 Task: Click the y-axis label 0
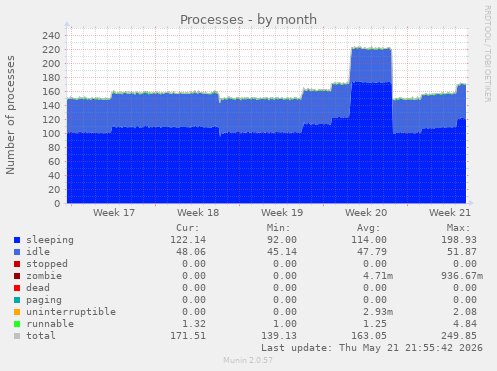(57, 203)
